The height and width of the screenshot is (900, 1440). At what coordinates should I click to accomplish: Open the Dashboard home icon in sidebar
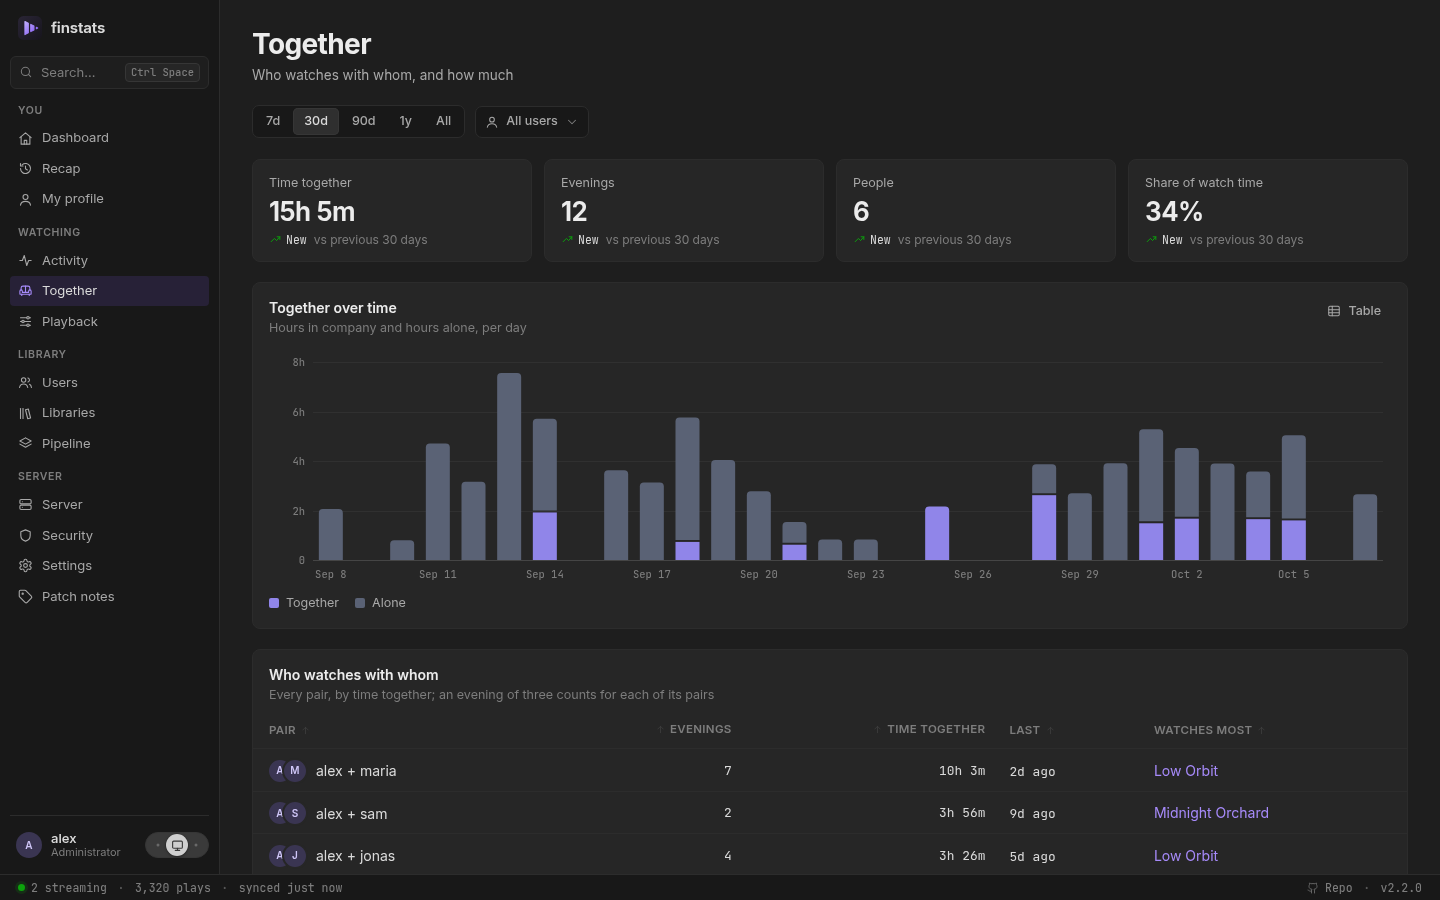(26, 138)
